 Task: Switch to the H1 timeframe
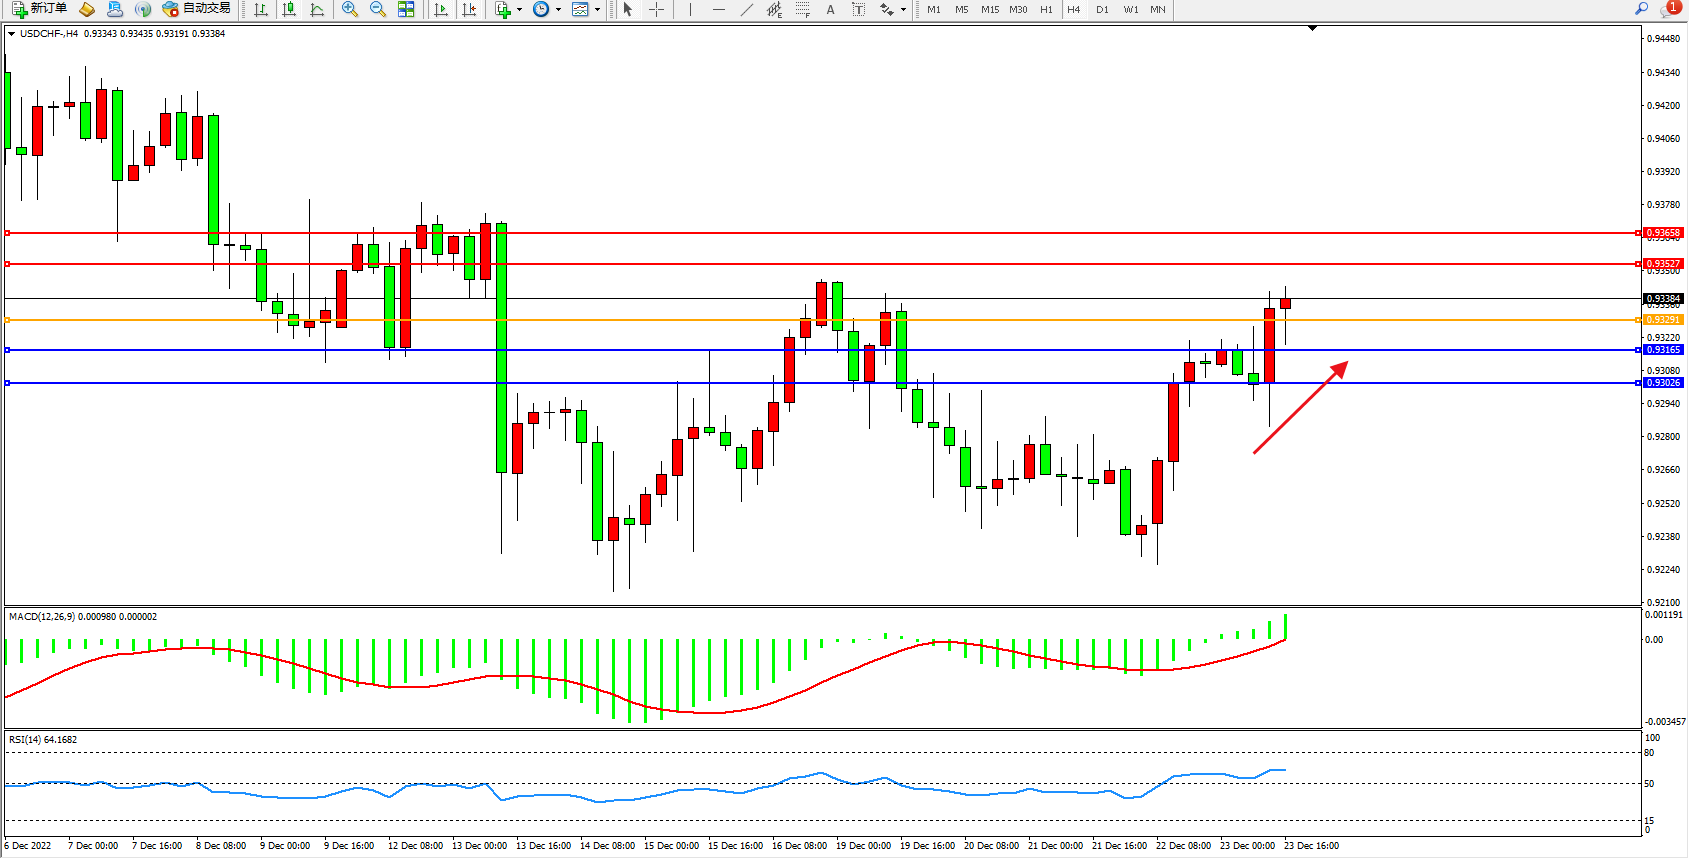1046,9
